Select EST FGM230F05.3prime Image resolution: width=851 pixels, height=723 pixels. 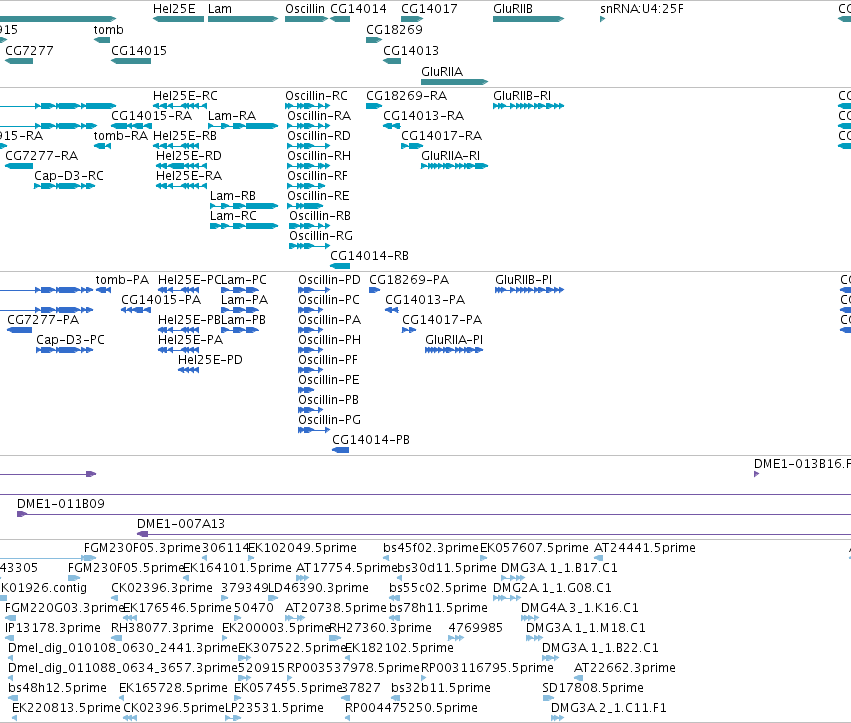(90, 558)
